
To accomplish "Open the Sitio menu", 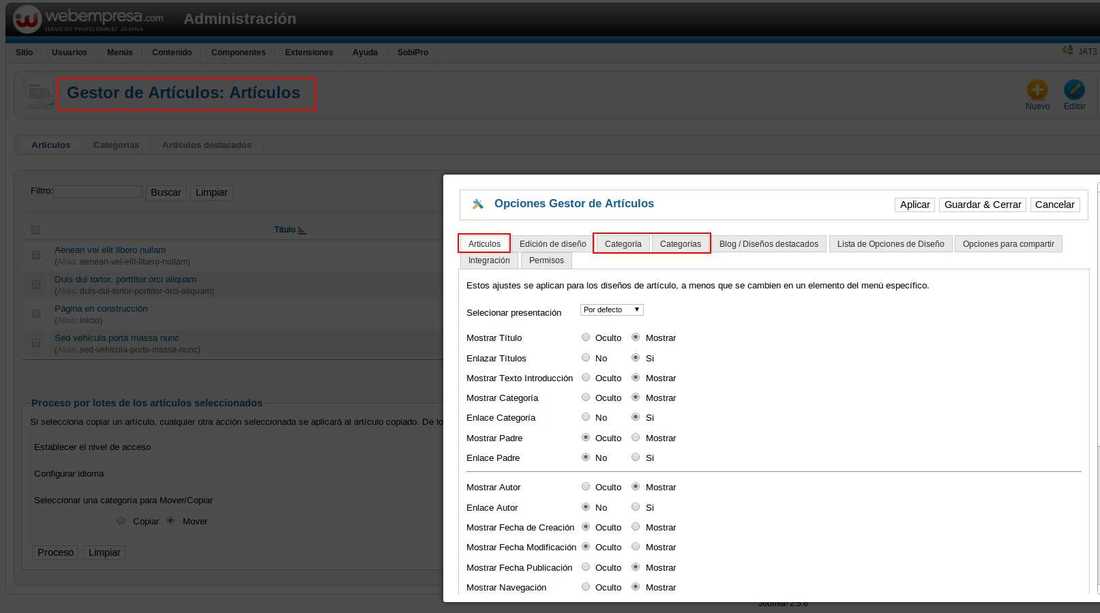I will click(x=25, y=52).
